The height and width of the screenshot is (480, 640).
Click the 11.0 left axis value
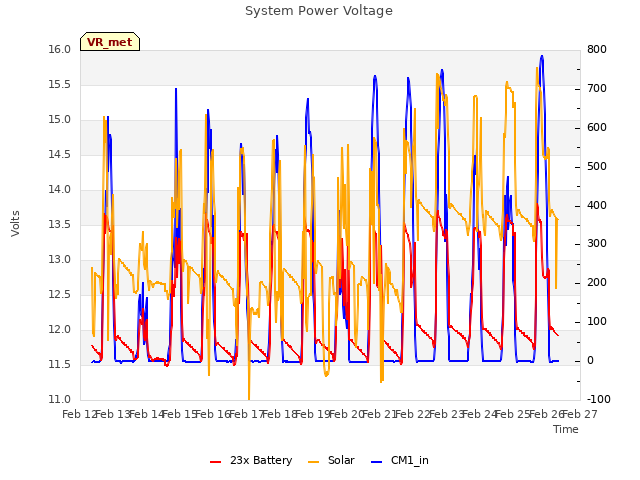(60, 399)
